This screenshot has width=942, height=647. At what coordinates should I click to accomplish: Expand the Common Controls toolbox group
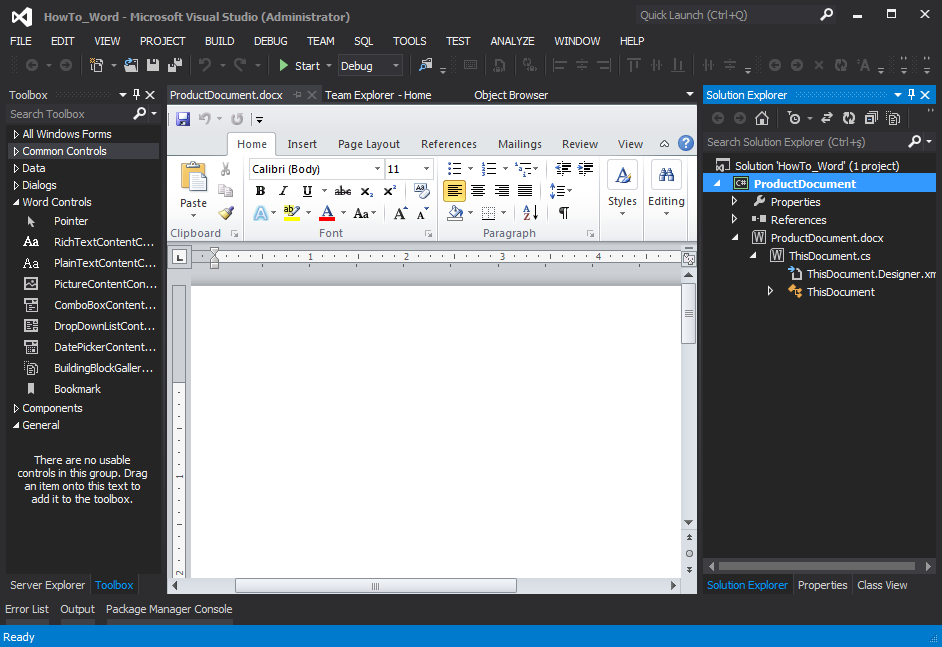[x=15, y=151]
